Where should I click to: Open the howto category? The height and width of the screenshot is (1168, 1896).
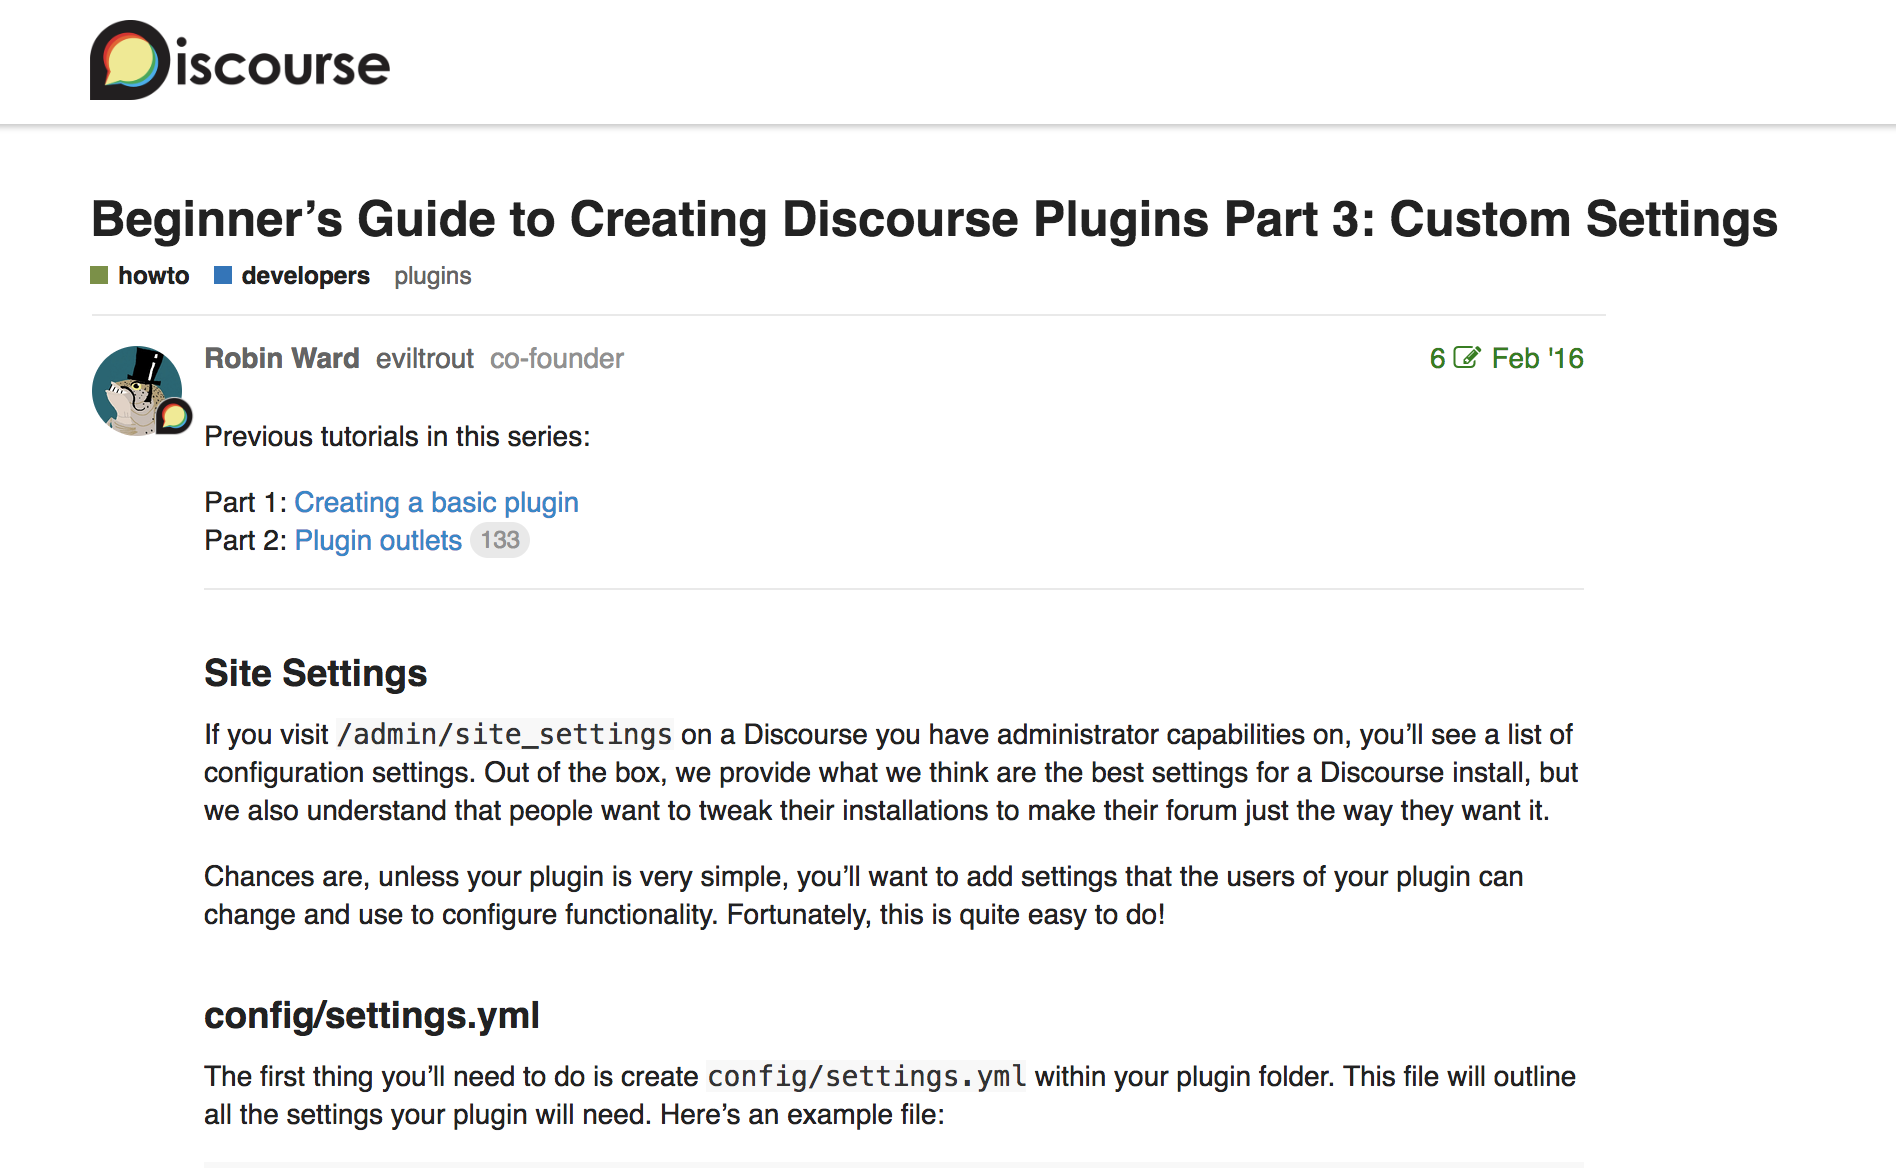coord(153,276)
